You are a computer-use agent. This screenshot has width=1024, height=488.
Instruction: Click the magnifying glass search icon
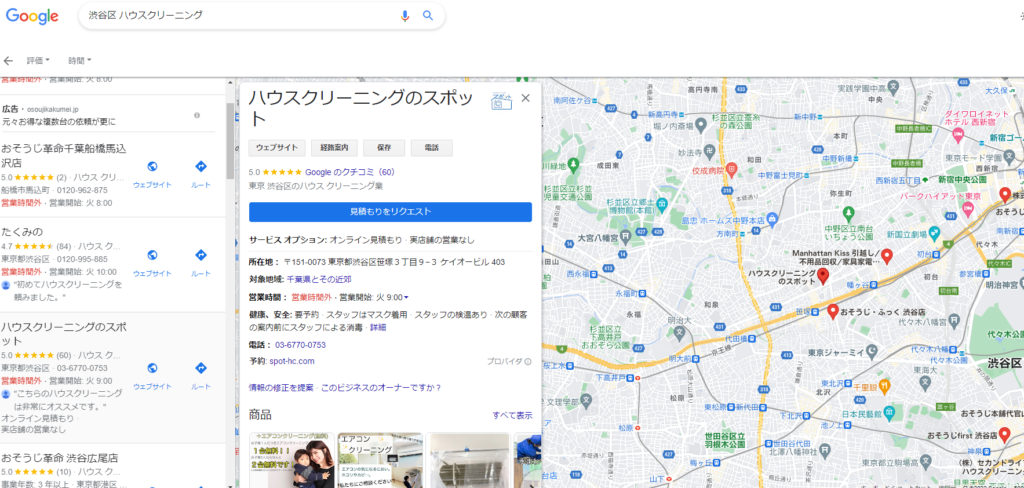[428, 16]
